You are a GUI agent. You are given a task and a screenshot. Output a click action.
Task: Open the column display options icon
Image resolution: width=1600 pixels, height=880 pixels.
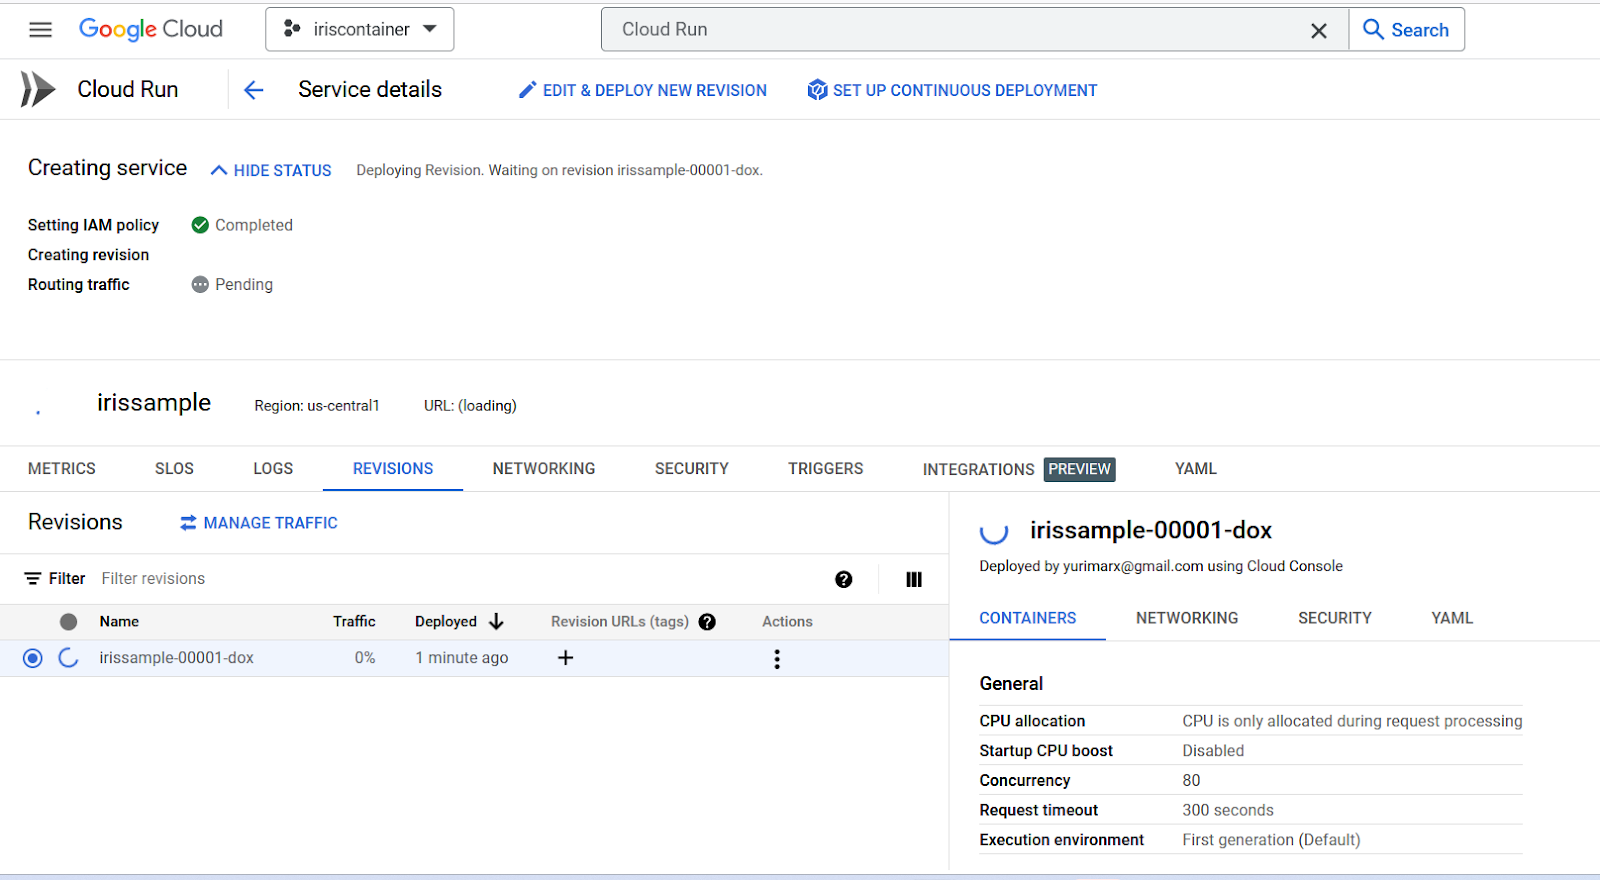[914, 580]
